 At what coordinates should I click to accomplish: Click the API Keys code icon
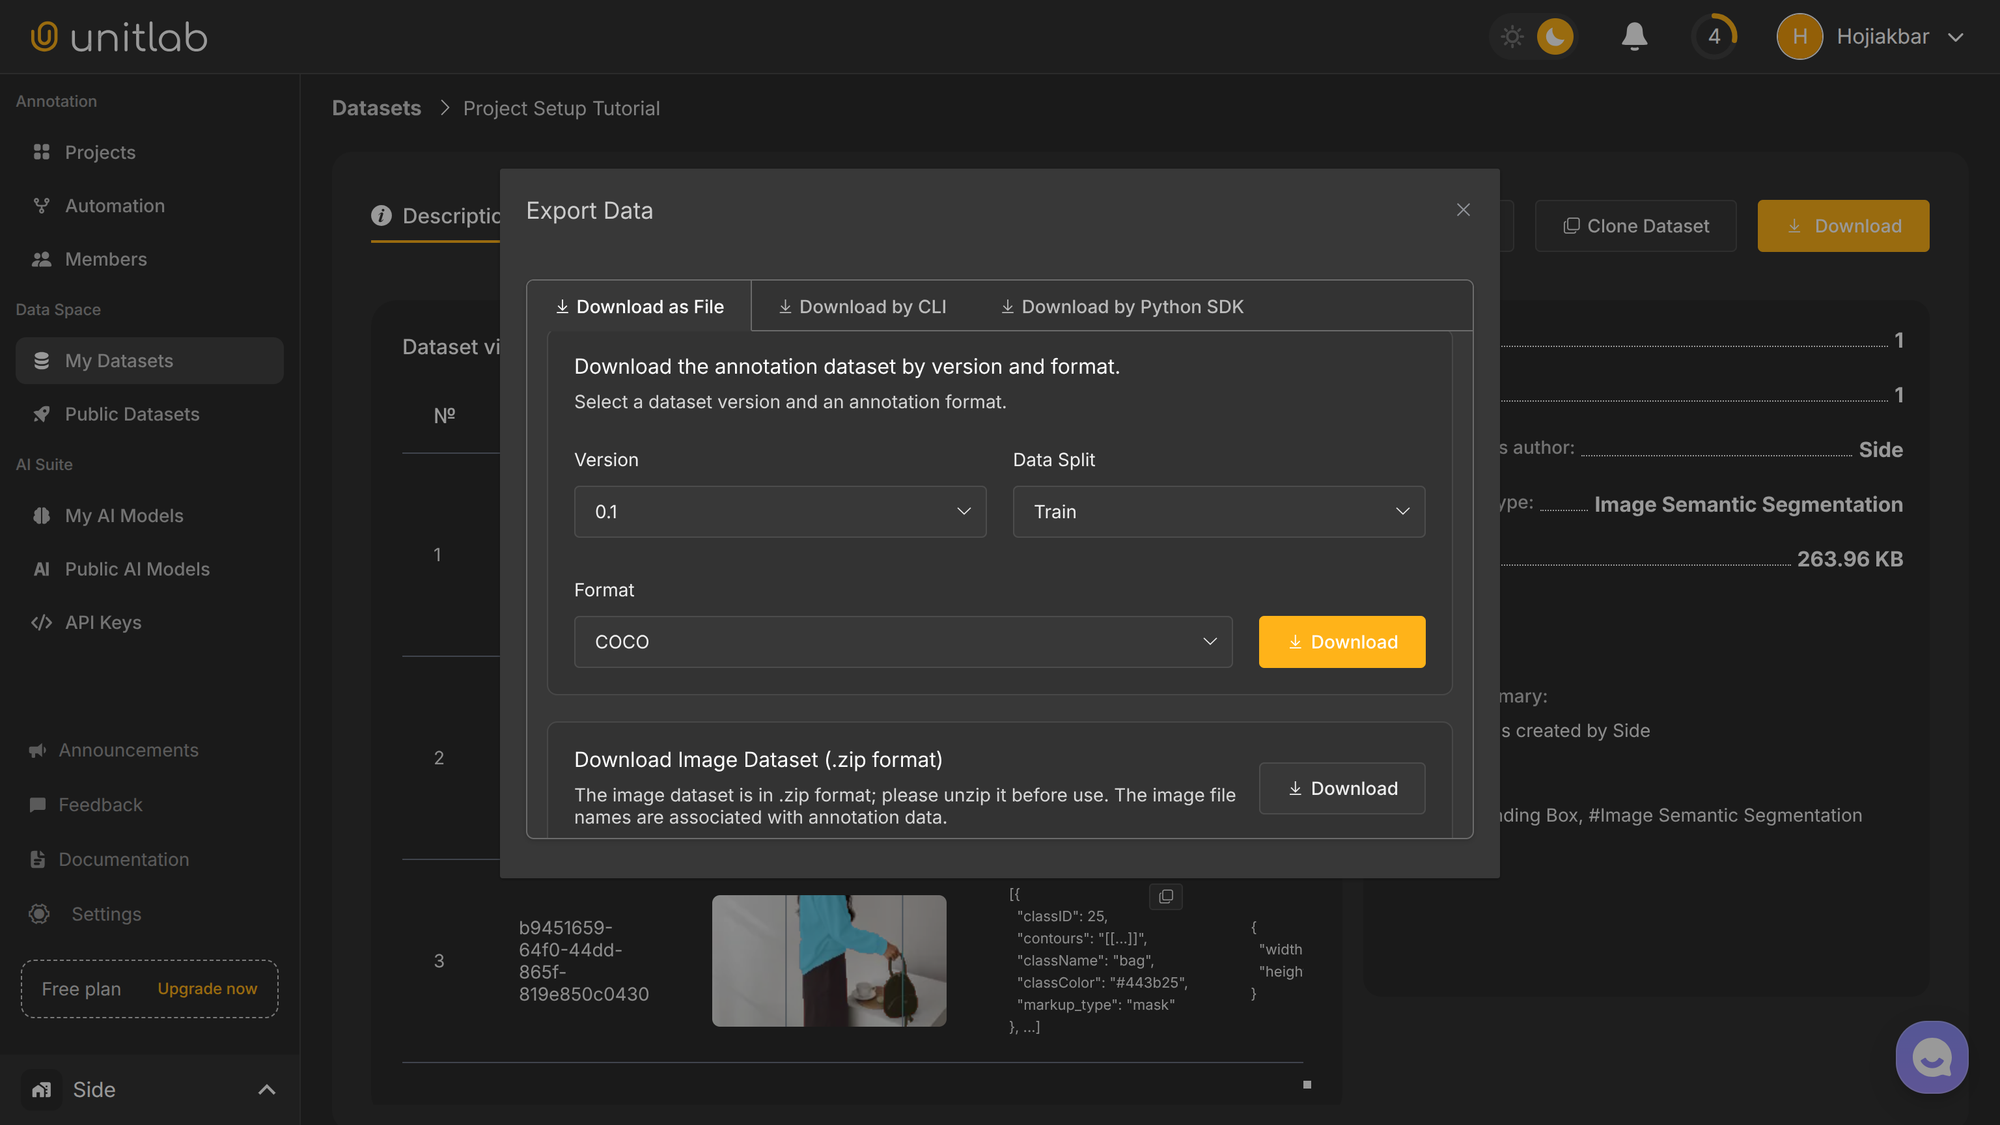41,622
